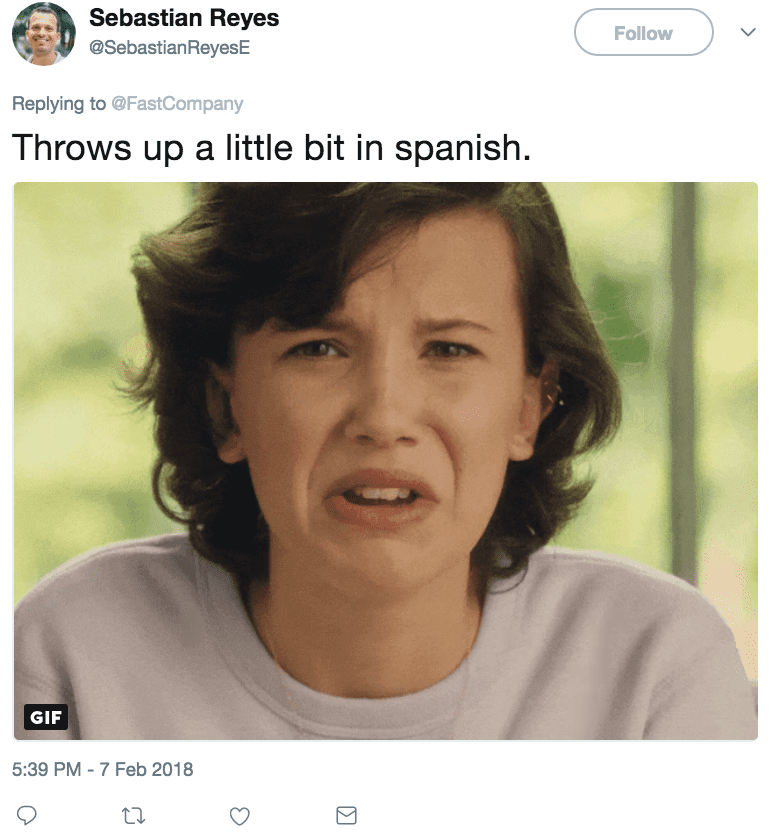Click the '7 Feb 2018' date text
The image size is (776, 832).
coord(146,769)
